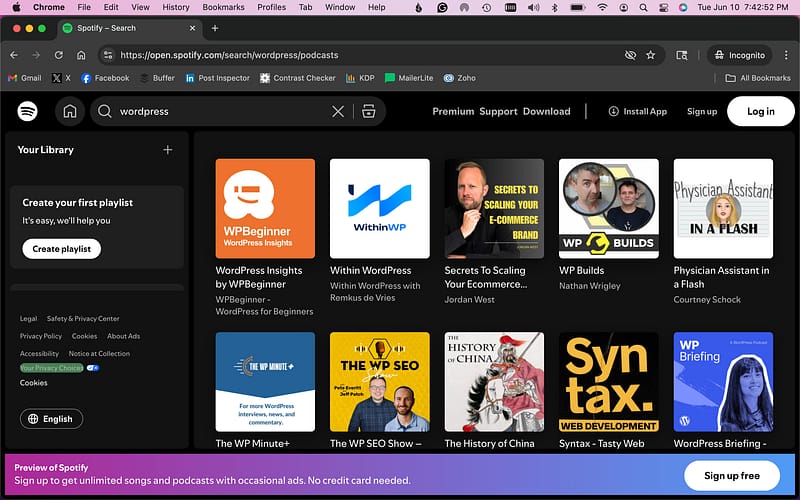The image size is (800, 500).
Task: Go to Spotify Home via house icon
Action: point(70,111)
